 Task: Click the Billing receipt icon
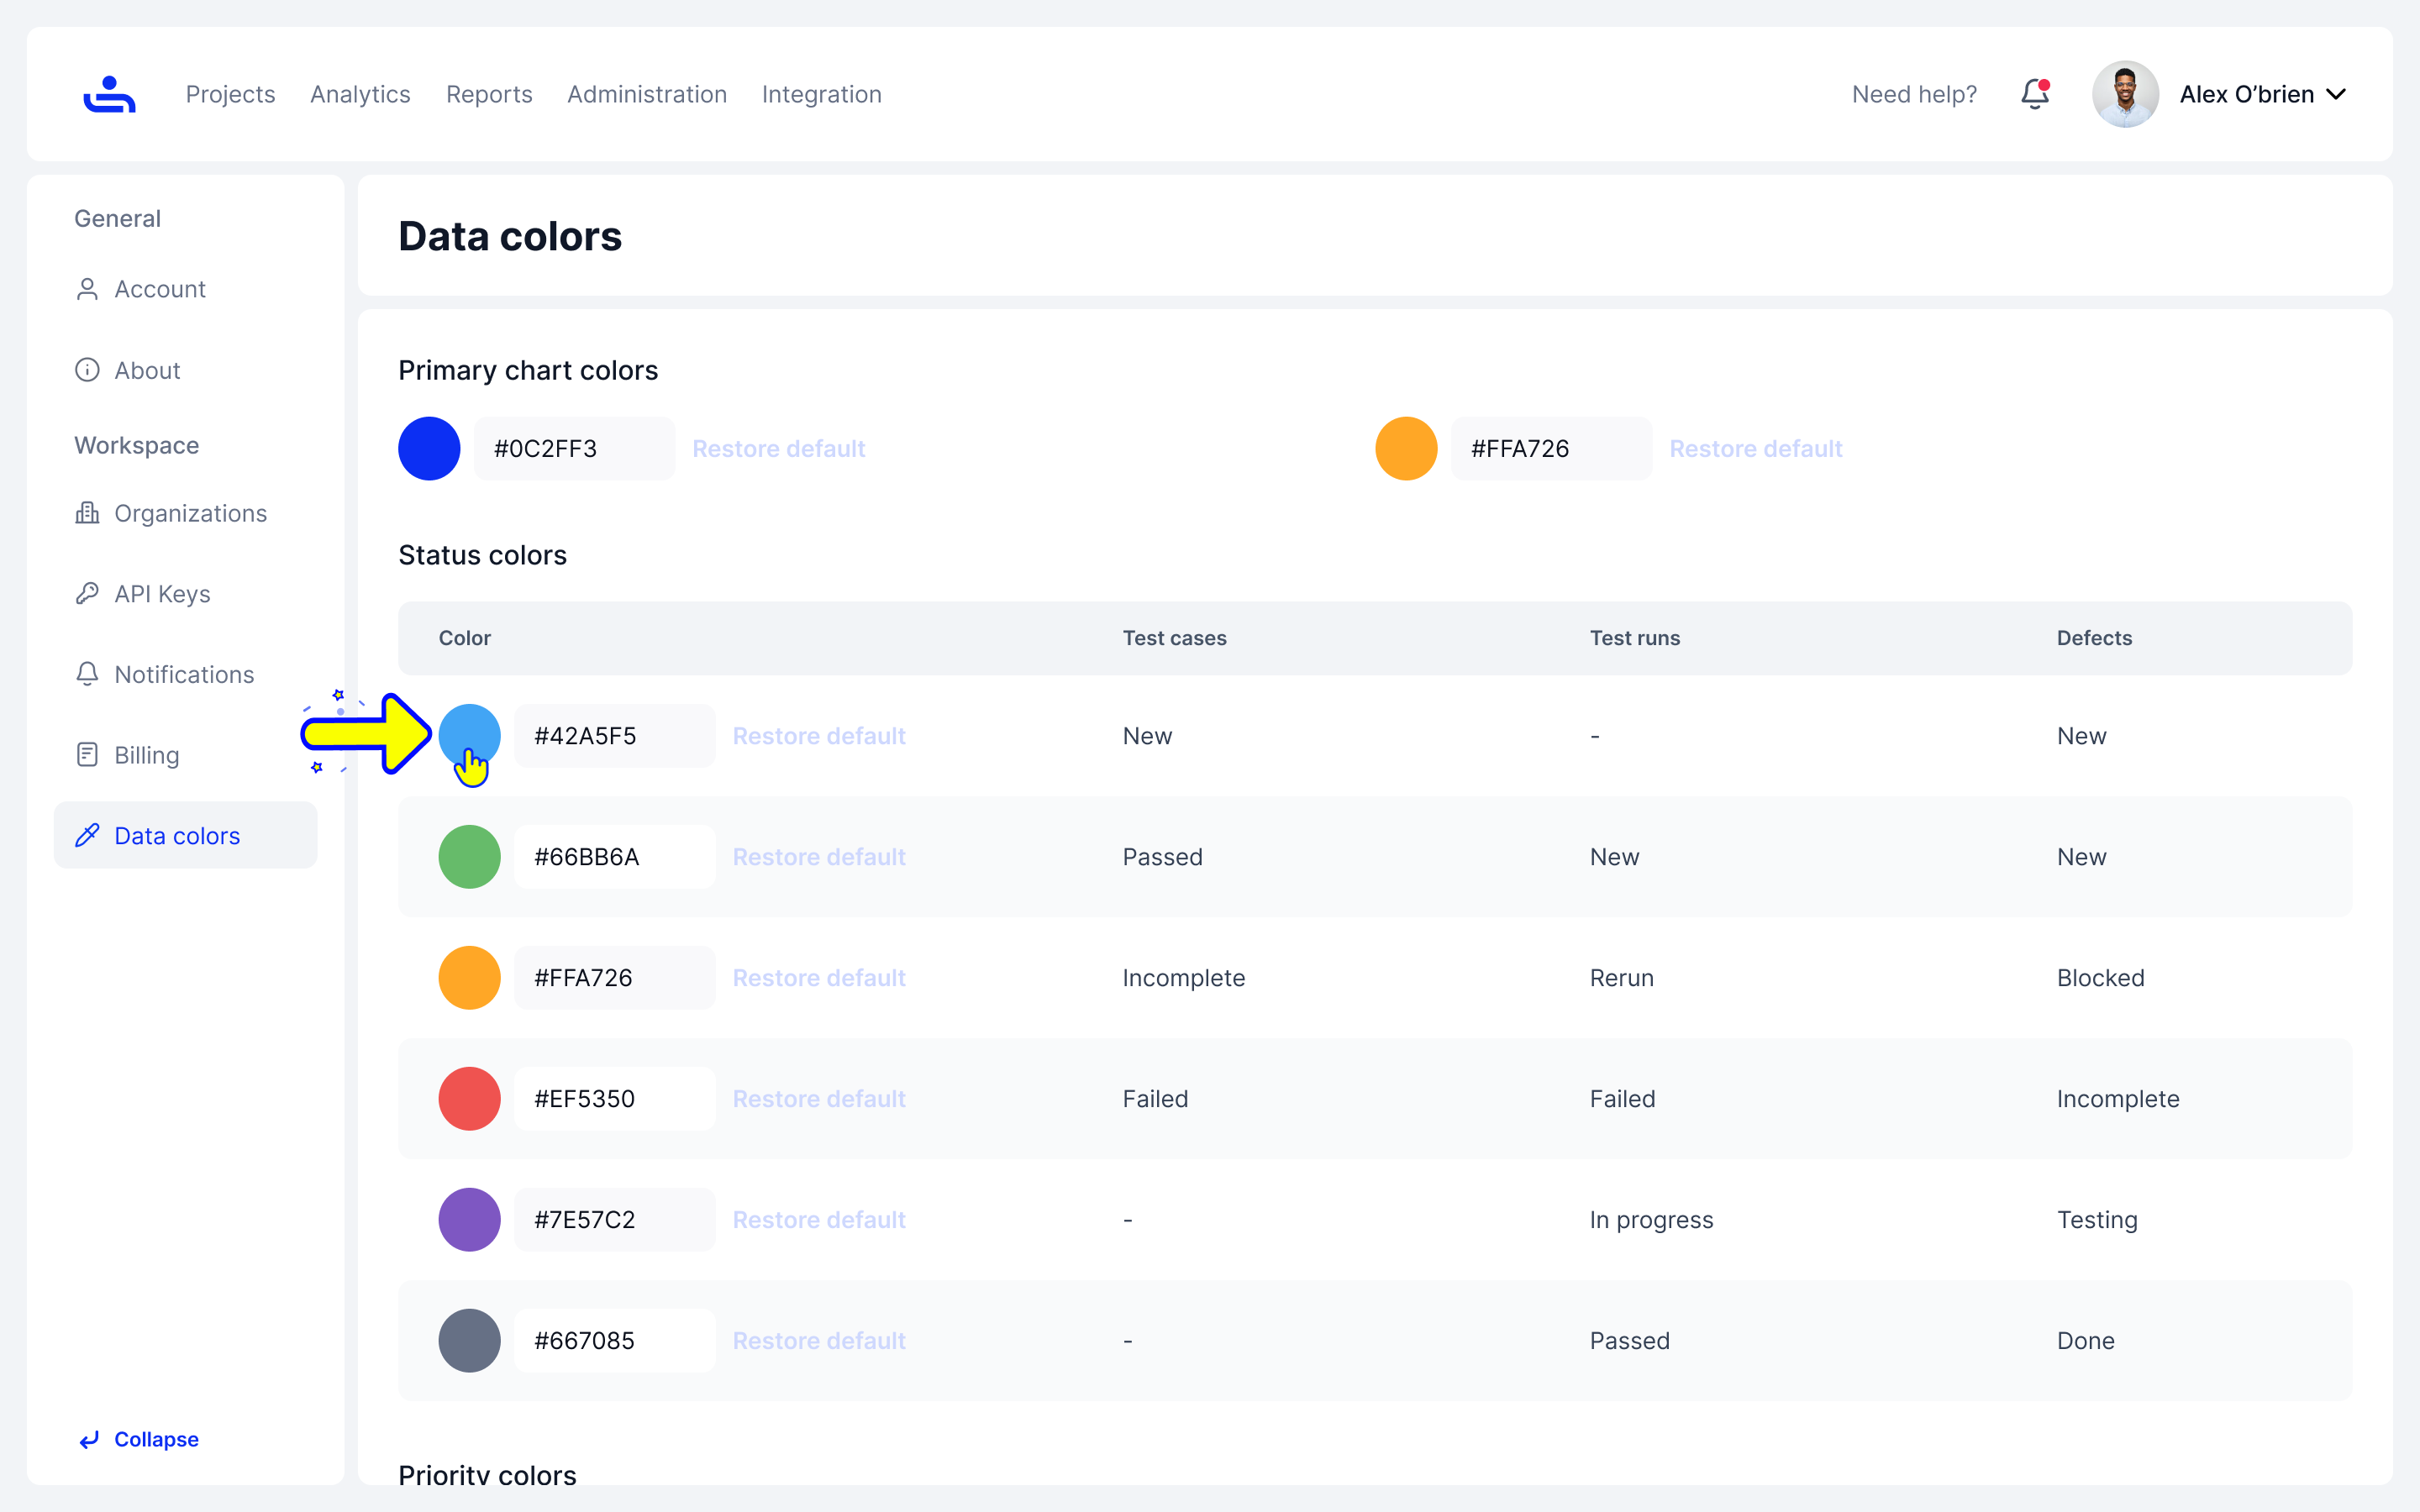coord(87,755)
